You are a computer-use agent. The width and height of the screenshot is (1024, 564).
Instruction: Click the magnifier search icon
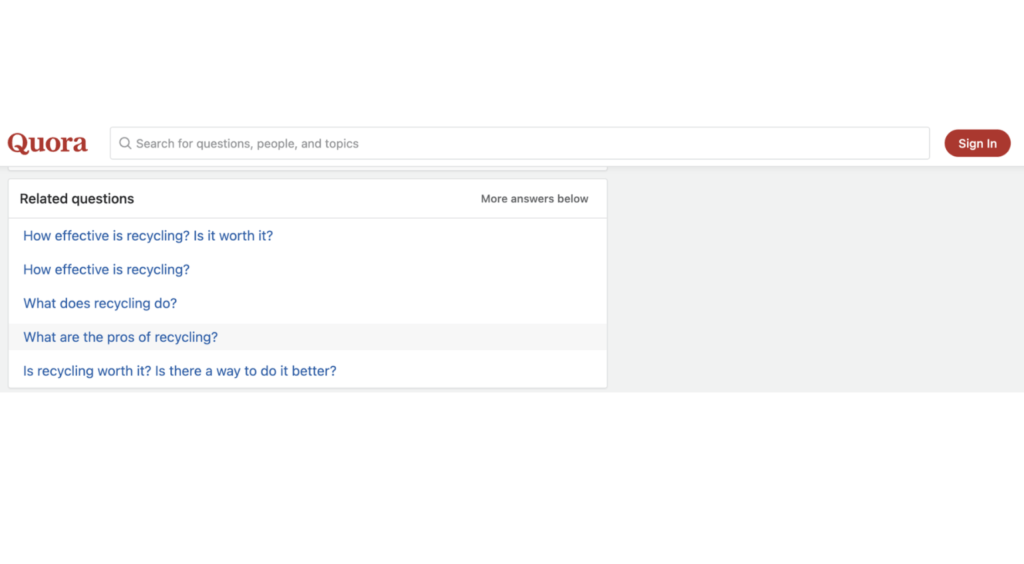125,143
